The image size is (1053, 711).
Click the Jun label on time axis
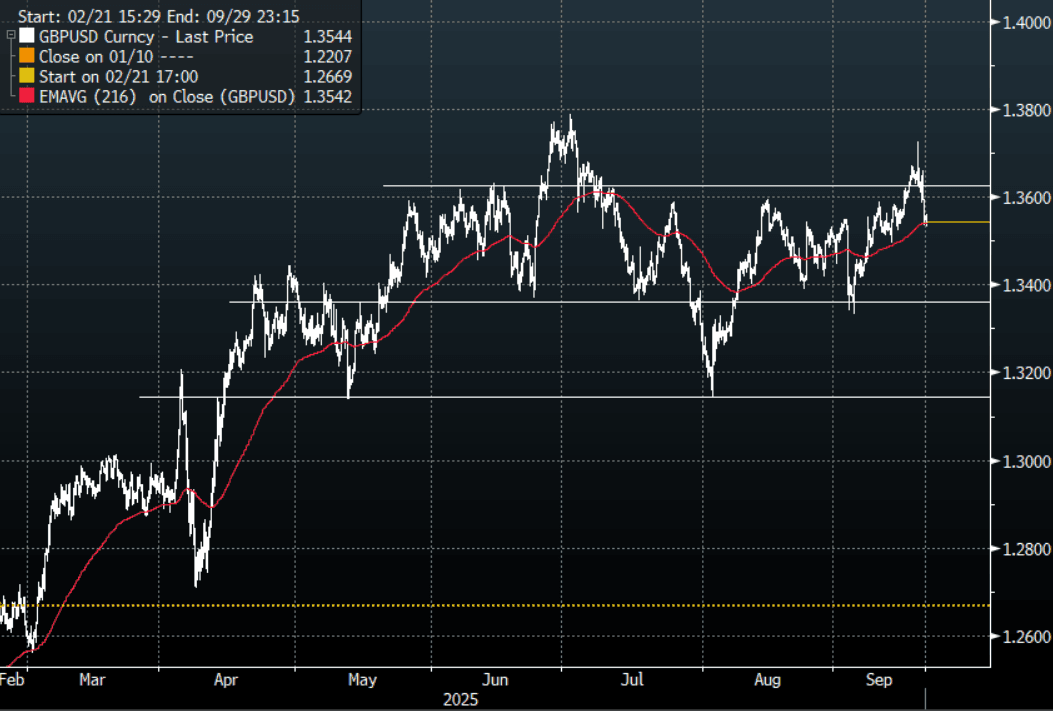(495, 681)
